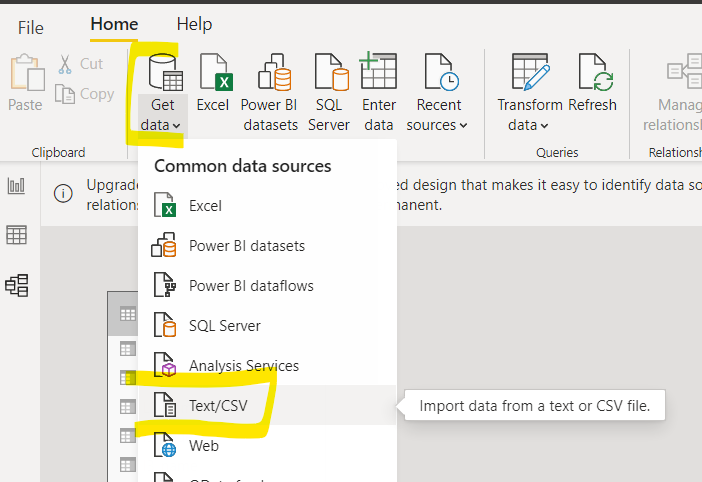Image resolution: width=702 pixels, height=482 pixels.
Task: Click the Refresh queries icon
Action: click(591, 75)
